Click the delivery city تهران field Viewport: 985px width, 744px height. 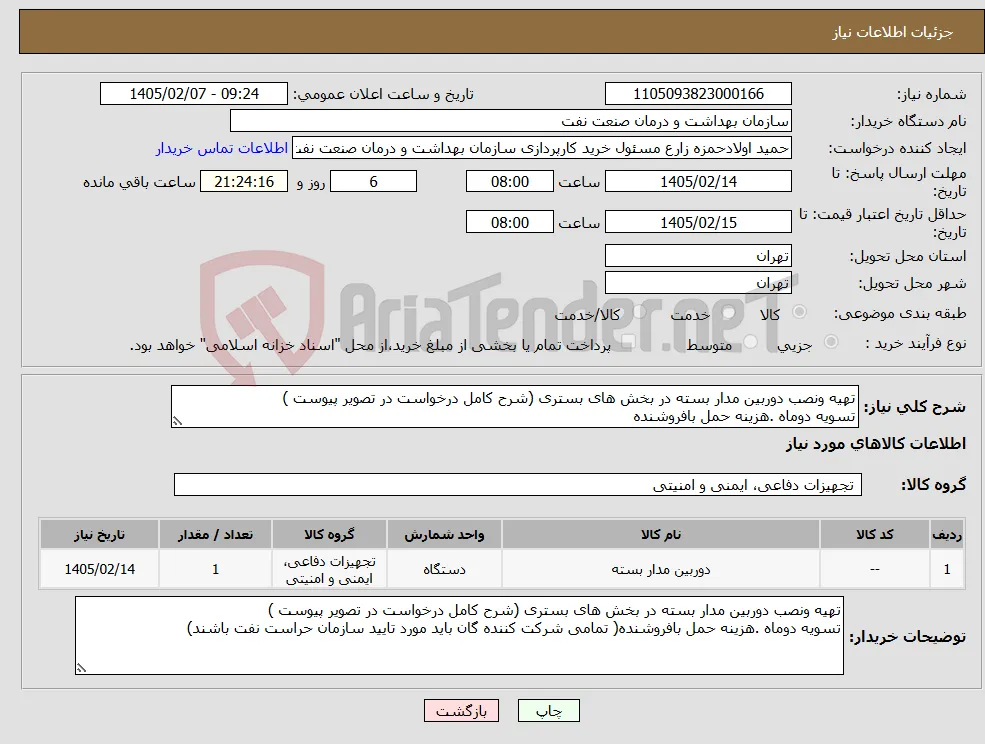coord(698,283)
